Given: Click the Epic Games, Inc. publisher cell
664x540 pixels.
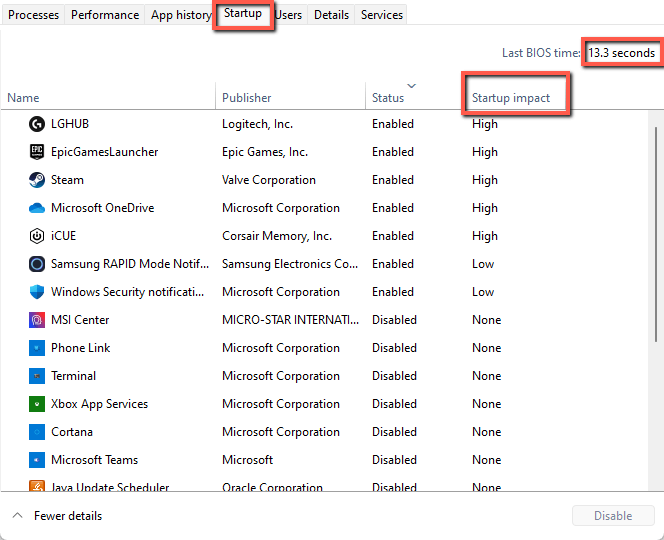Looking at the screenshot, I should pyautogui.click(x=265, y=152).
